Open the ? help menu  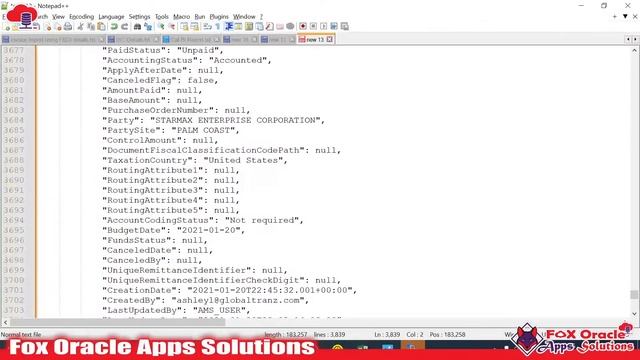pyautogui.click(x=261, y=17)
